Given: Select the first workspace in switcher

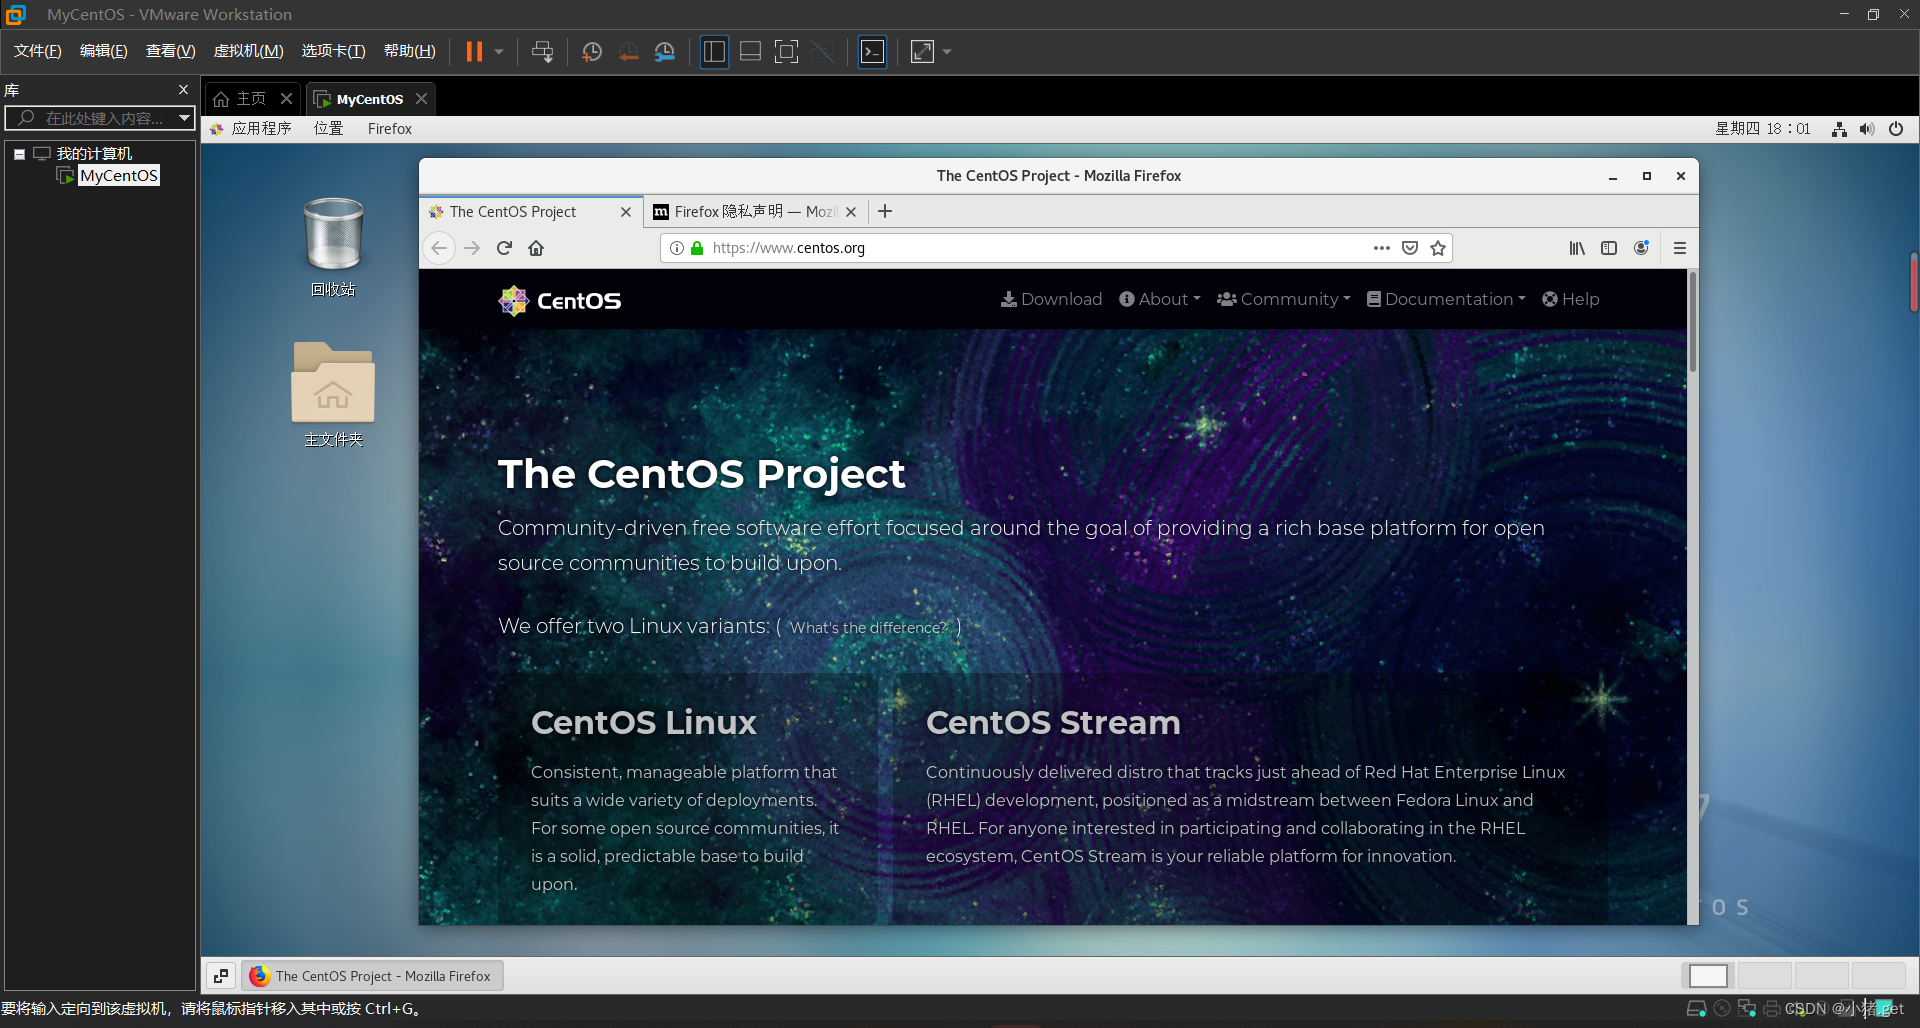Looking at the screenshot, I should (x=1708, y=976).
